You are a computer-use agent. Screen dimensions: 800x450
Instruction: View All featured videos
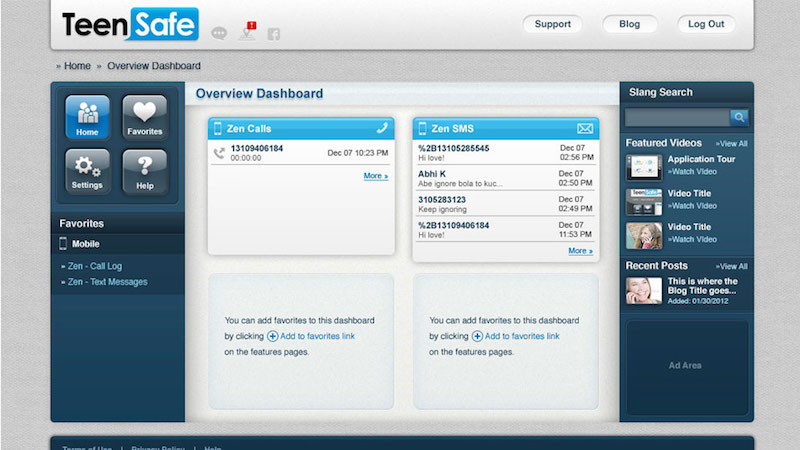click(x=731, y=144)
